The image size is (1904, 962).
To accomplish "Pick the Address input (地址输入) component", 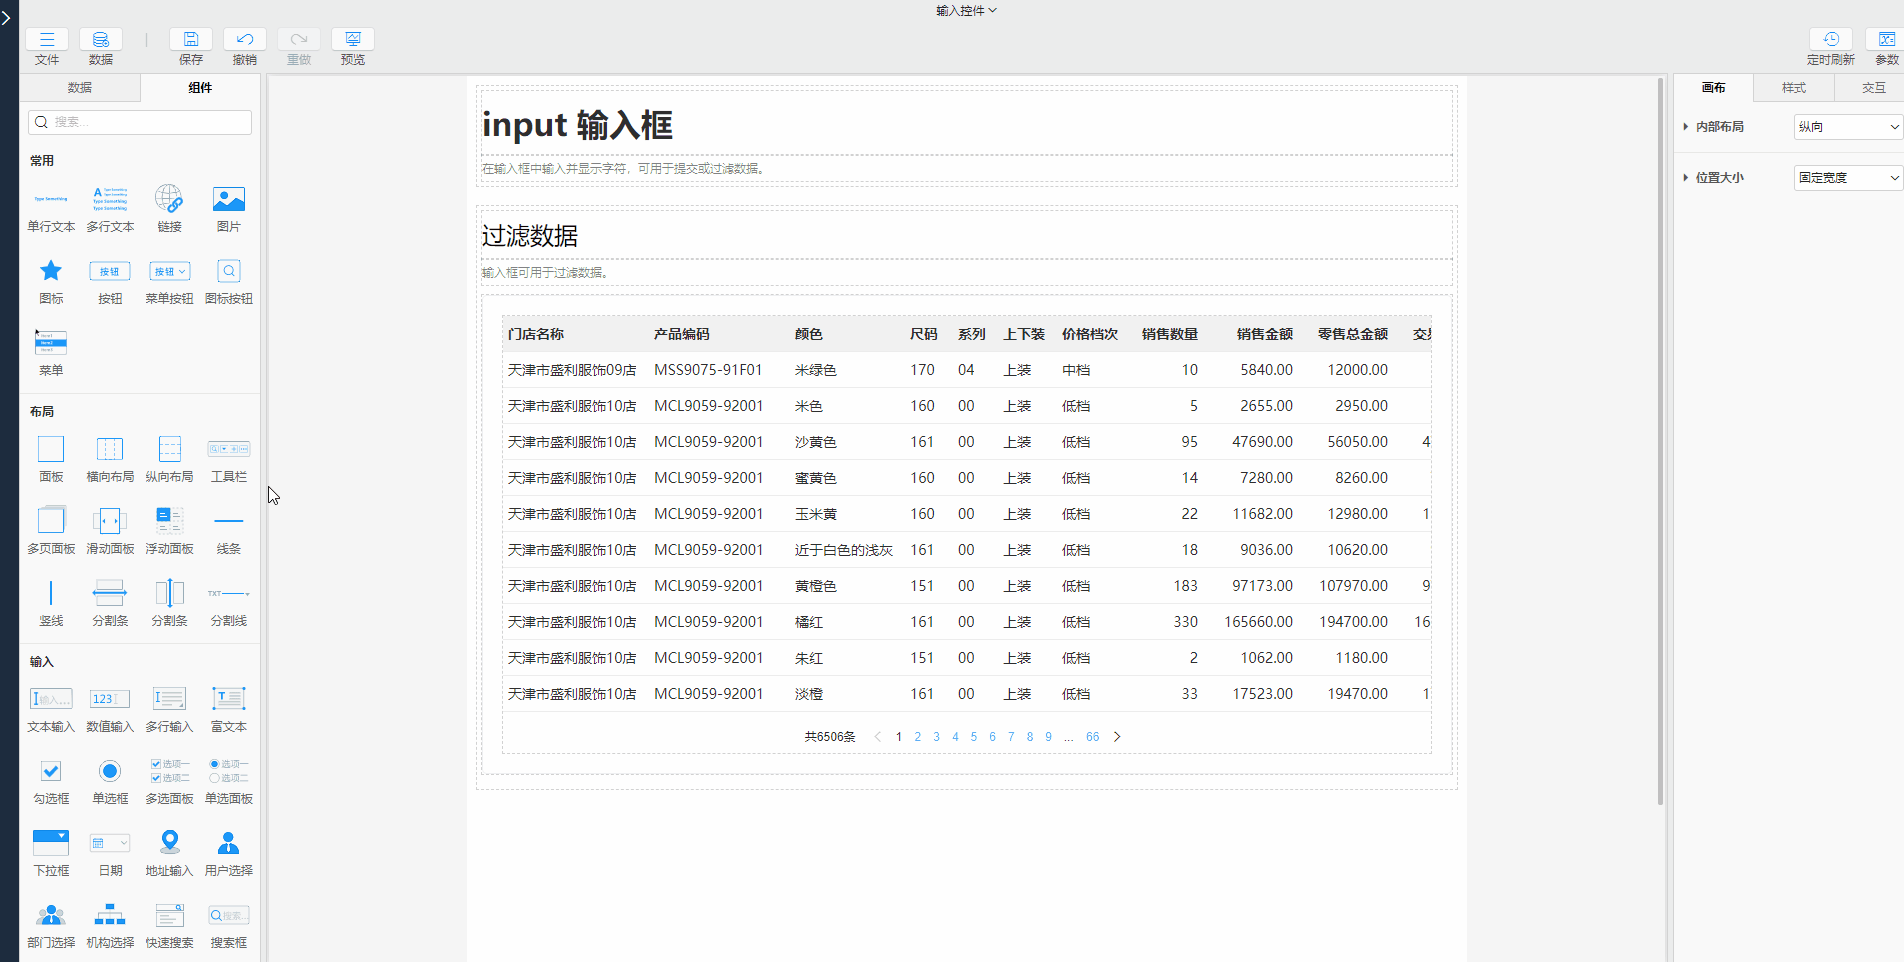I will coord(169,843).
